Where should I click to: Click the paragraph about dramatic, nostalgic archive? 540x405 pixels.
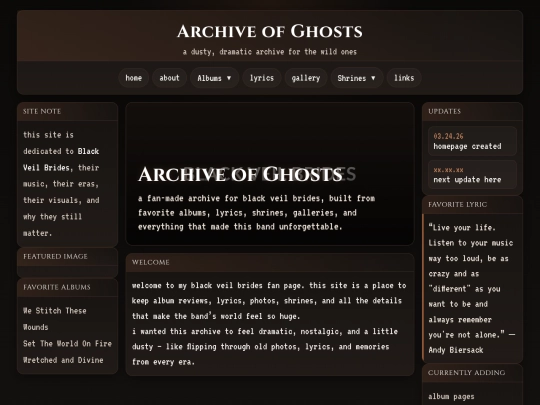click(265, 346)
